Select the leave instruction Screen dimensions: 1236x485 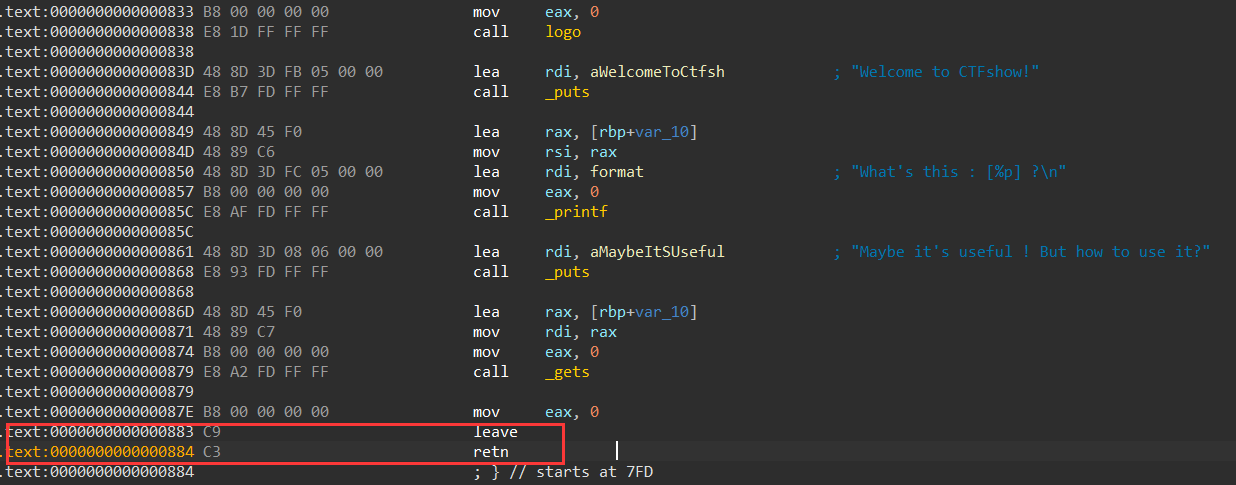click(x=495, y=432)
